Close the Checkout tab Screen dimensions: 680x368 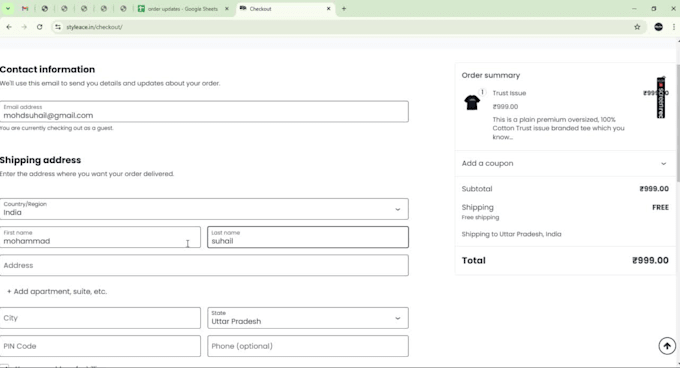(328, 9)
